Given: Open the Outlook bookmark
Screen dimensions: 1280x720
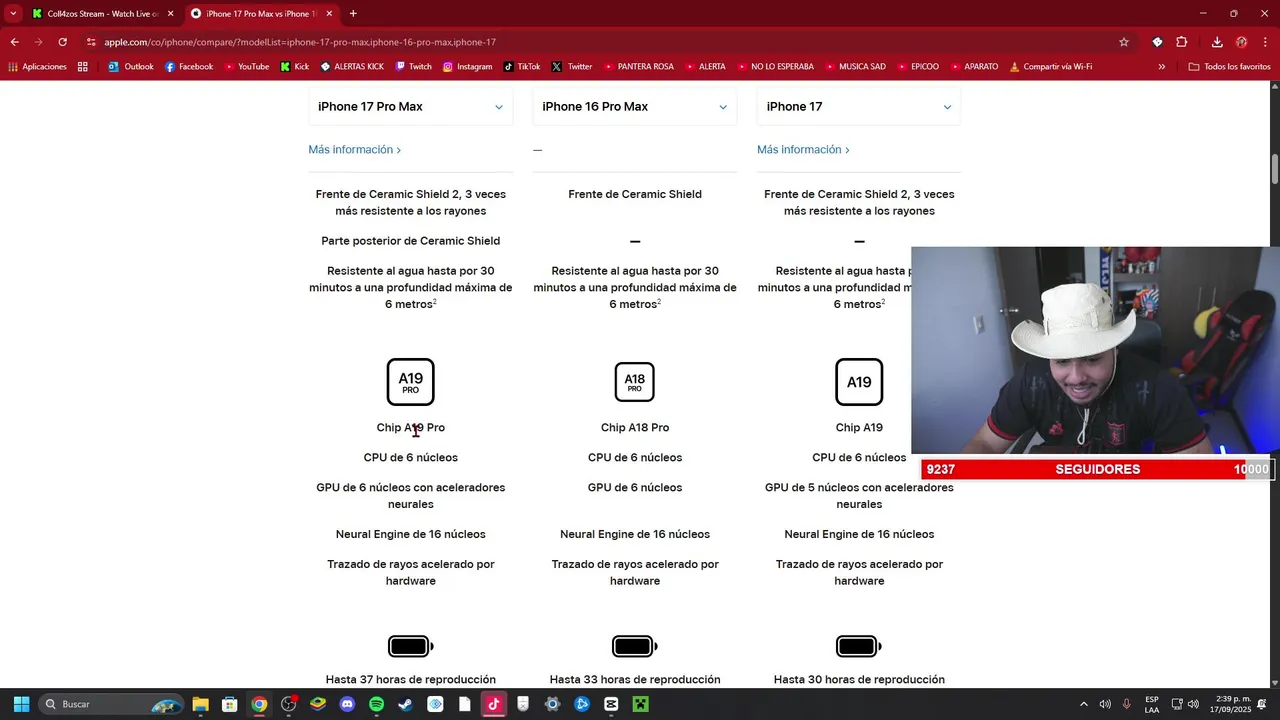Looking at the screenshot, I should [130, 67].
